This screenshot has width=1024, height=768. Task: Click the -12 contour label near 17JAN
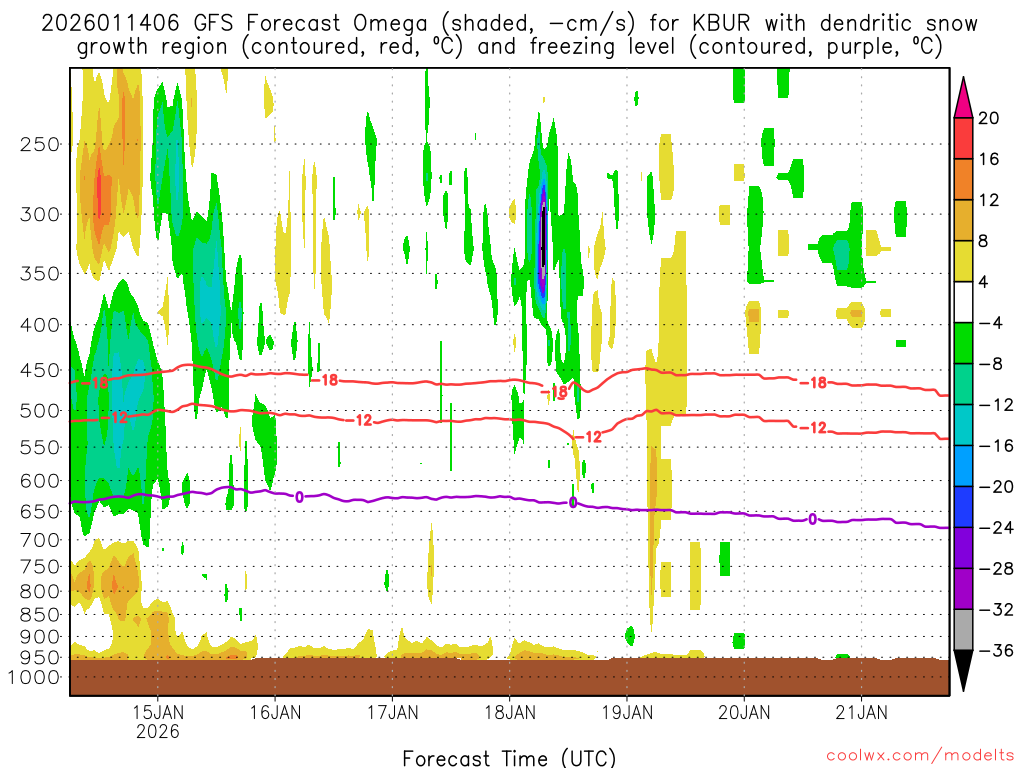[359, 420]
